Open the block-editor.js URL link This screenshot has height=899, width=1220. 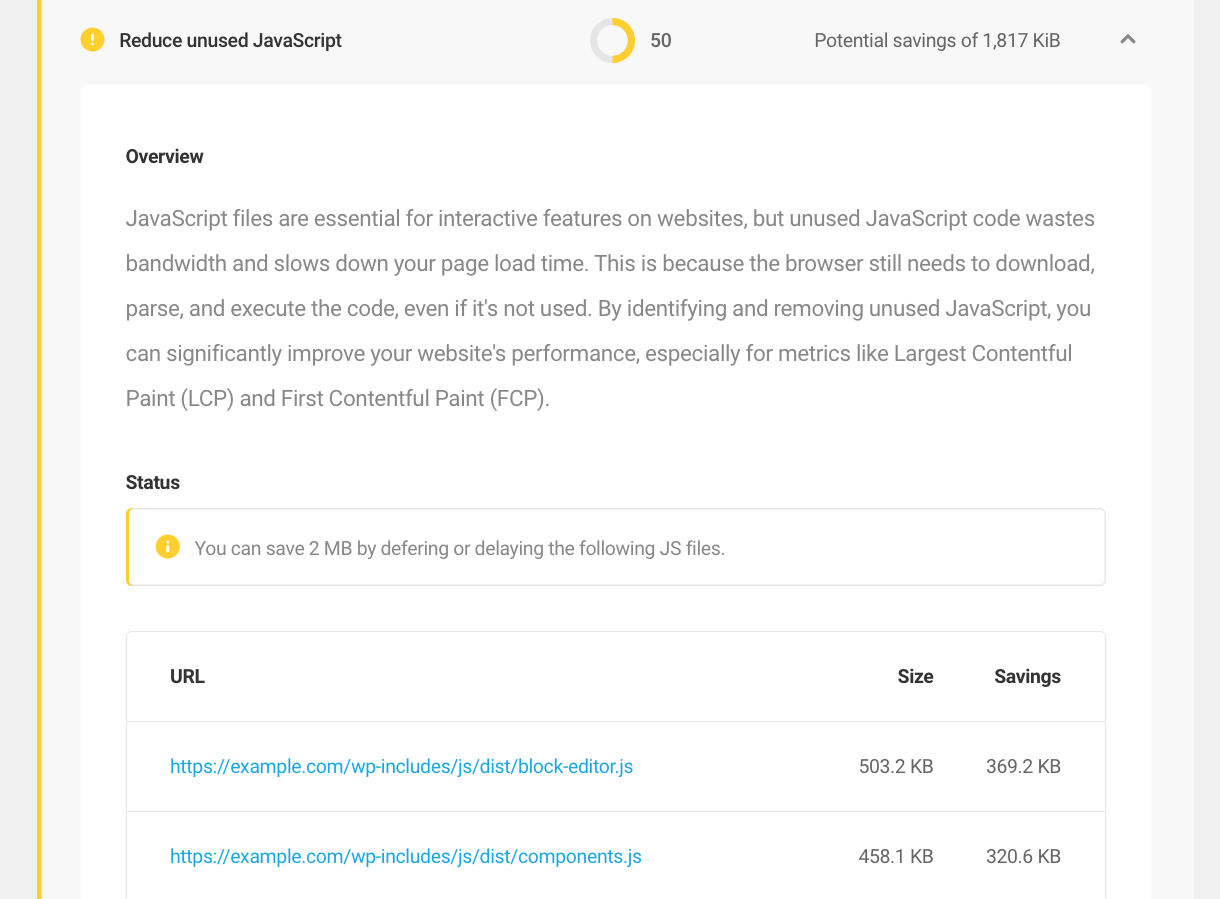[x=401, y=767]
